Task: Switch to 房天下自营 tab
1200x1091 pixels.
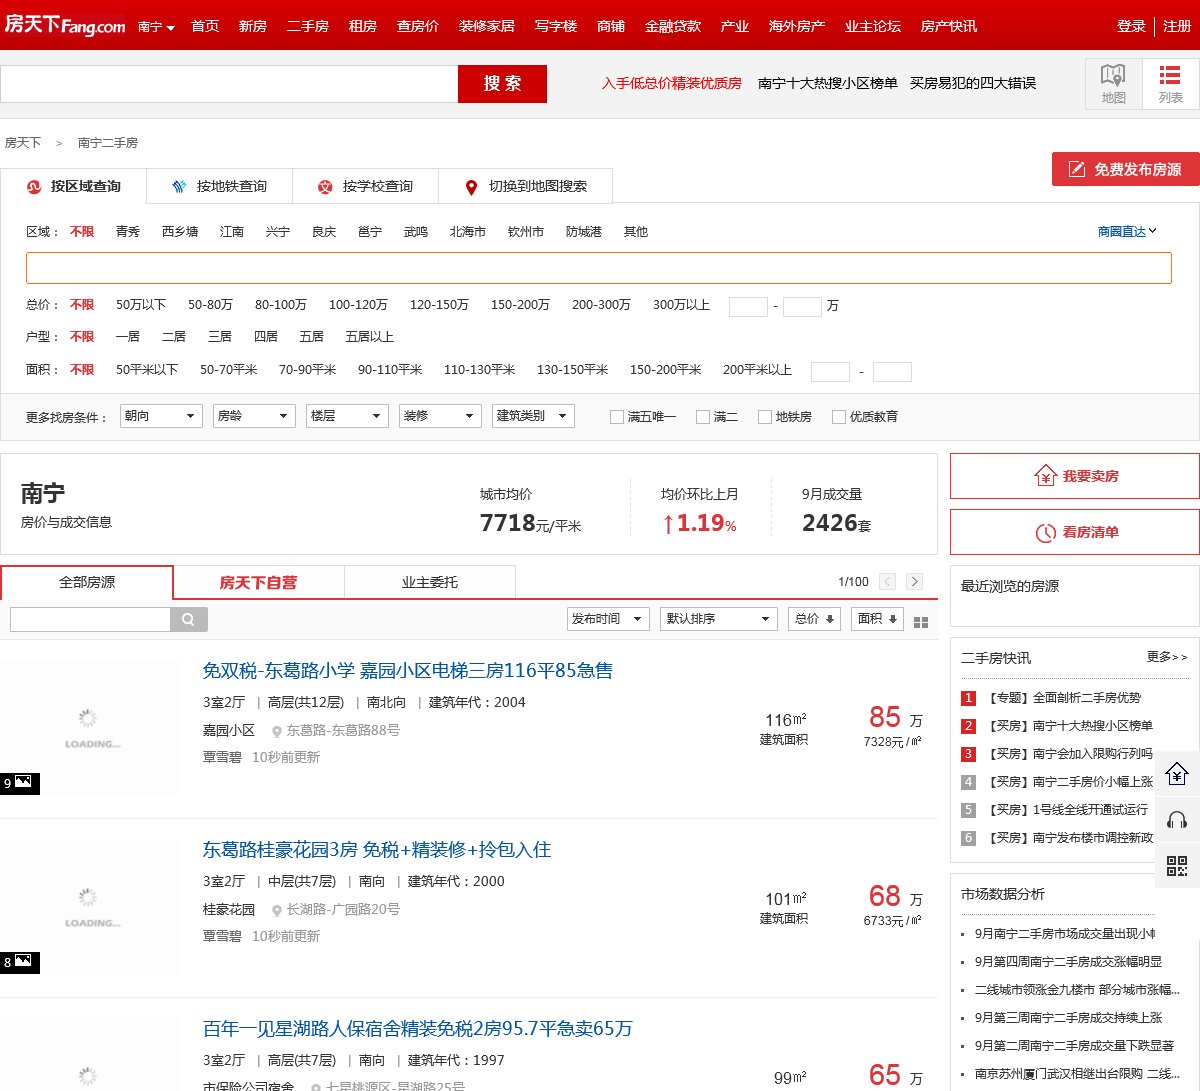Action: pyautogui.click(x=258, y=582)
